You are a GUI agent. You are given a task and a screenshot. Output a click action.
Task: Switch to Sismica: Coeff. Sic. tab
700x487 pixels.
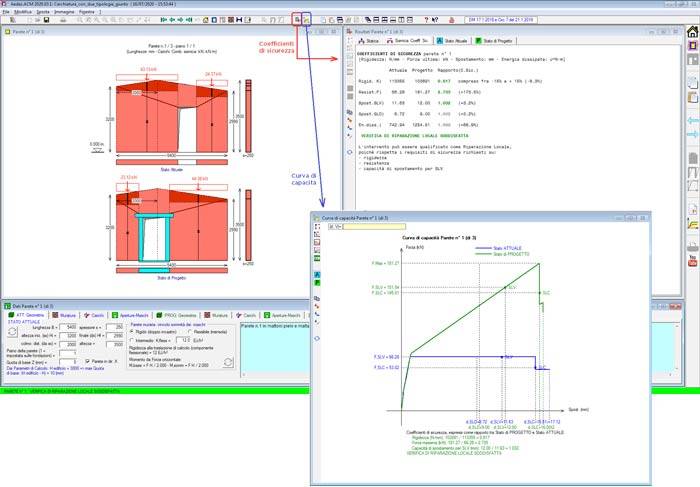point(408,41)
